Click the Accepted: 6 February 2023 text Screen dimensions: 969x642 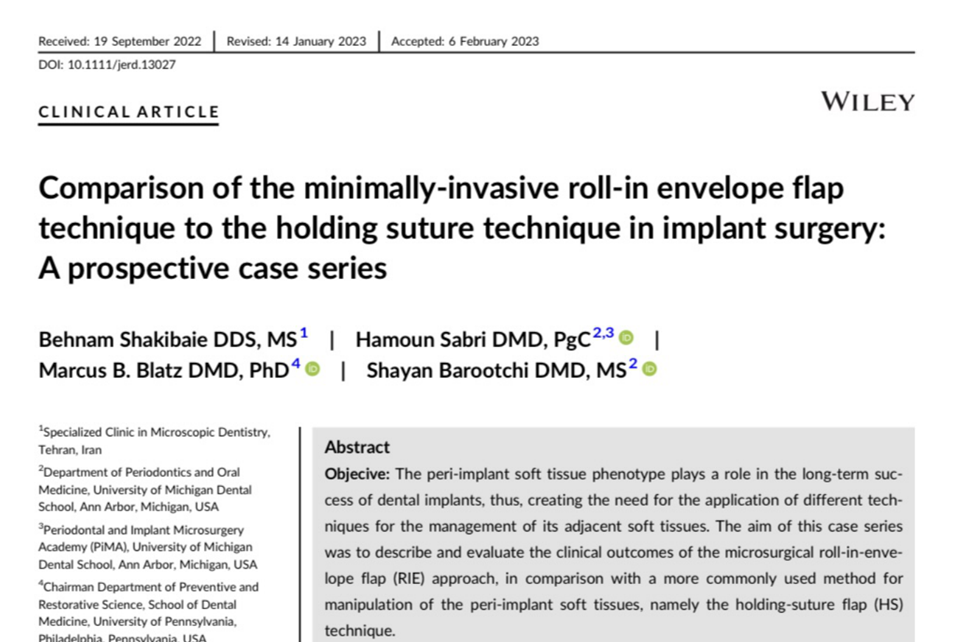(464, 41)
